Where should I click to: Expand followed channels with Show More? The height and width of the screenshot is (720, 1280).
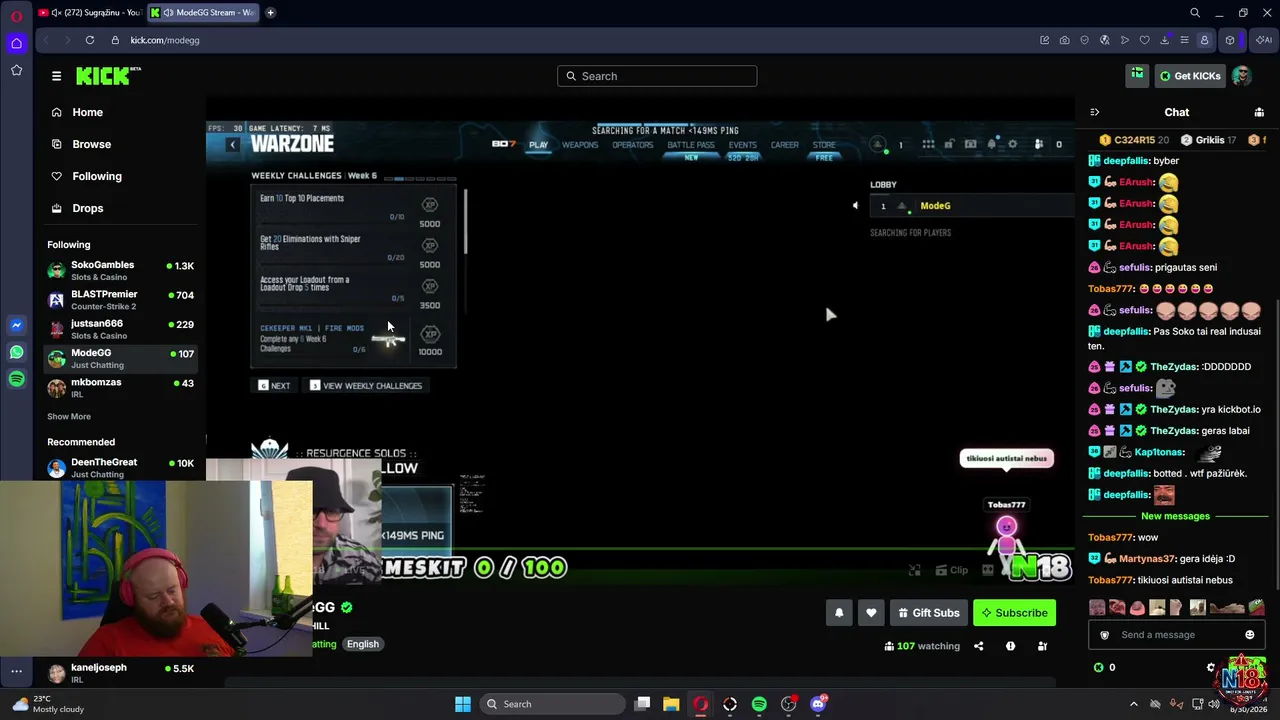[x=69, y=416]
